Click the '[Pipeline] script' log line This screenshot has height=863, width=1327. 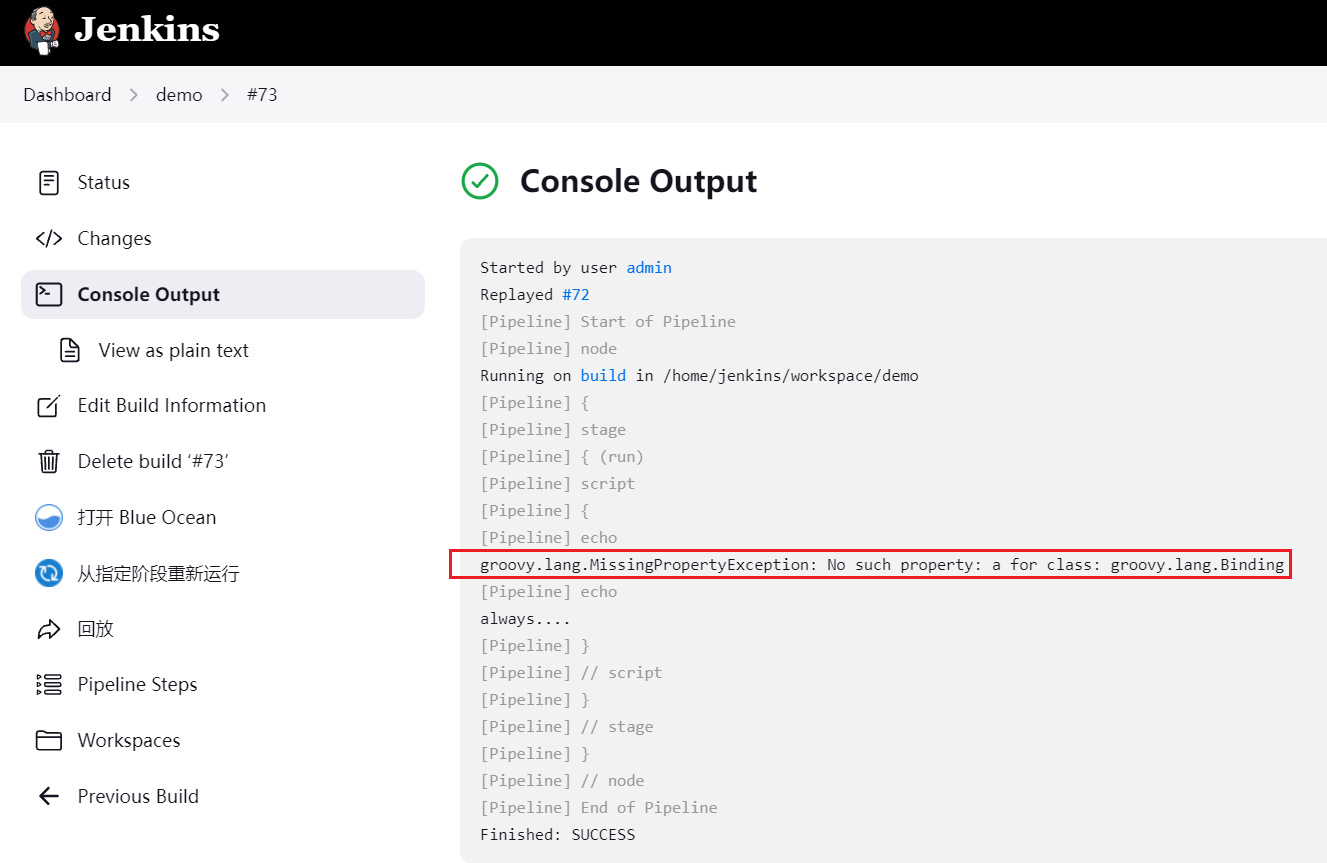point(557,484)
